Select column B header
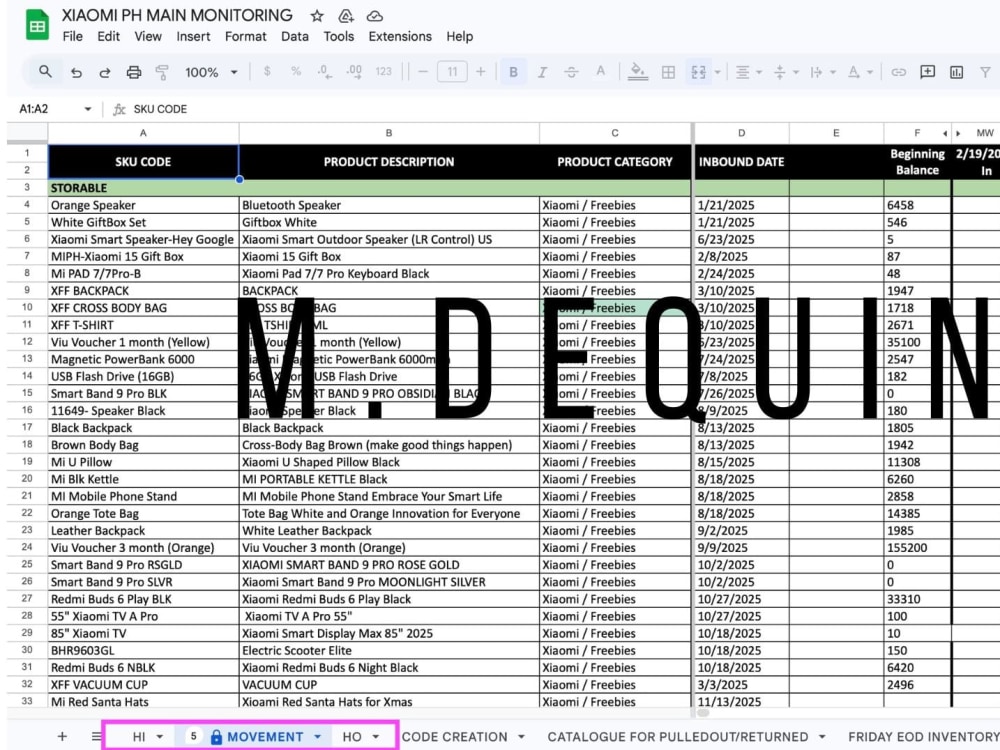 389,133
